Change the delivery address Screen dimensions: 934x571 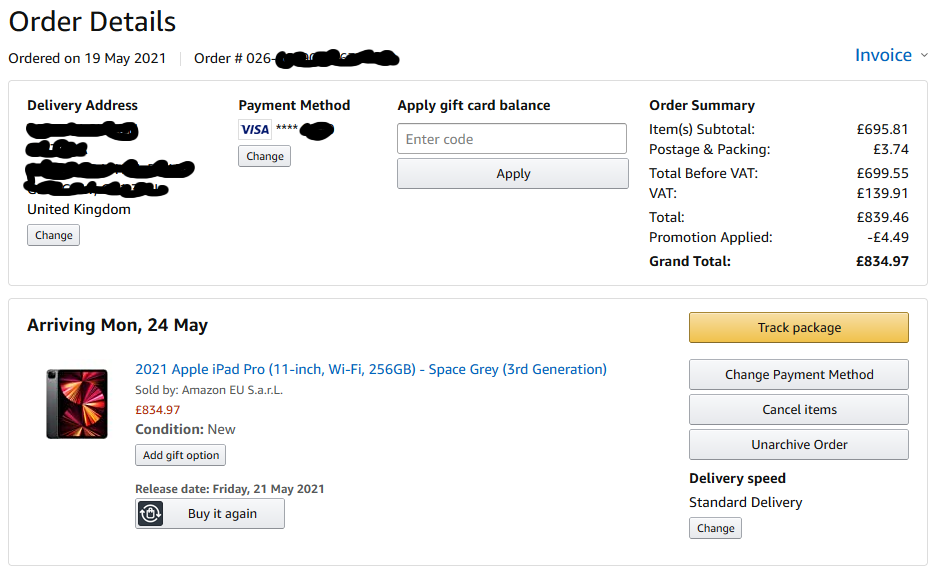click(x=53, y=235)
